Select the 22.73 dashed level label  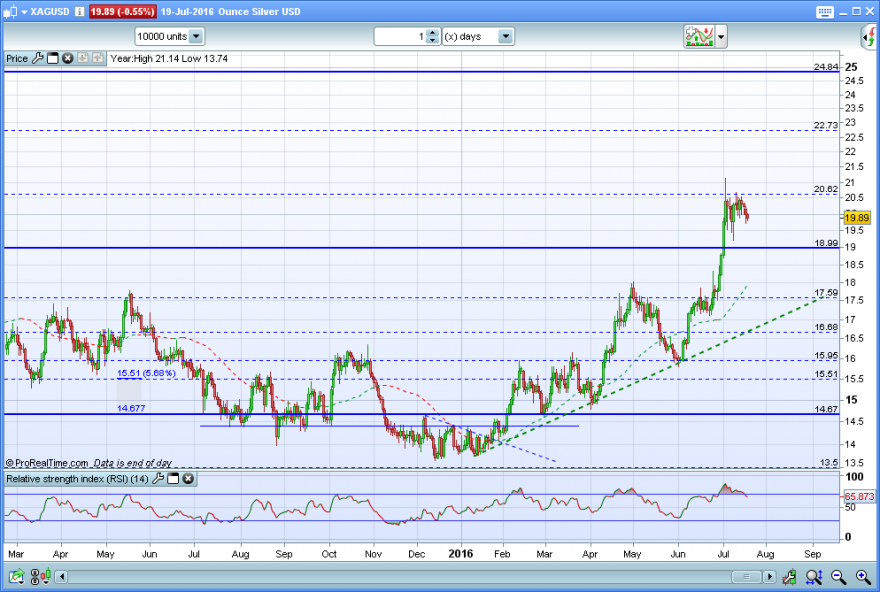(826, 125)
